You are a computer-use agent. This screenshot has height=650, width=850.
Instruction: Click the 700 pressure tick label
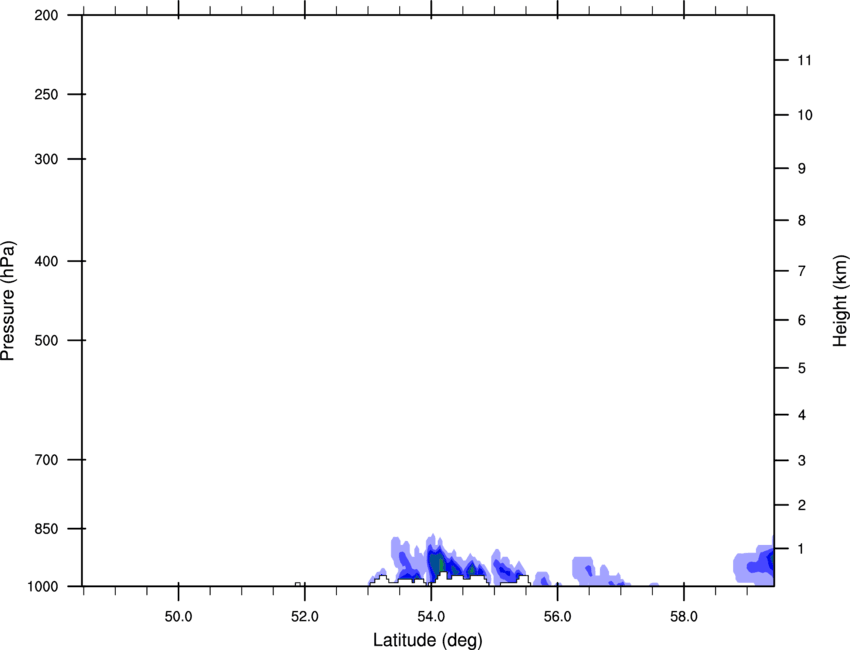coord(46,460)
